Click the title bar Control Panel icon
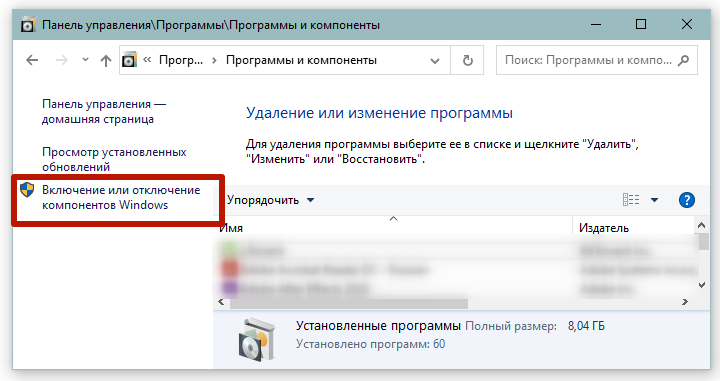This screenshot has height=381, width=720. click(28, 24)
